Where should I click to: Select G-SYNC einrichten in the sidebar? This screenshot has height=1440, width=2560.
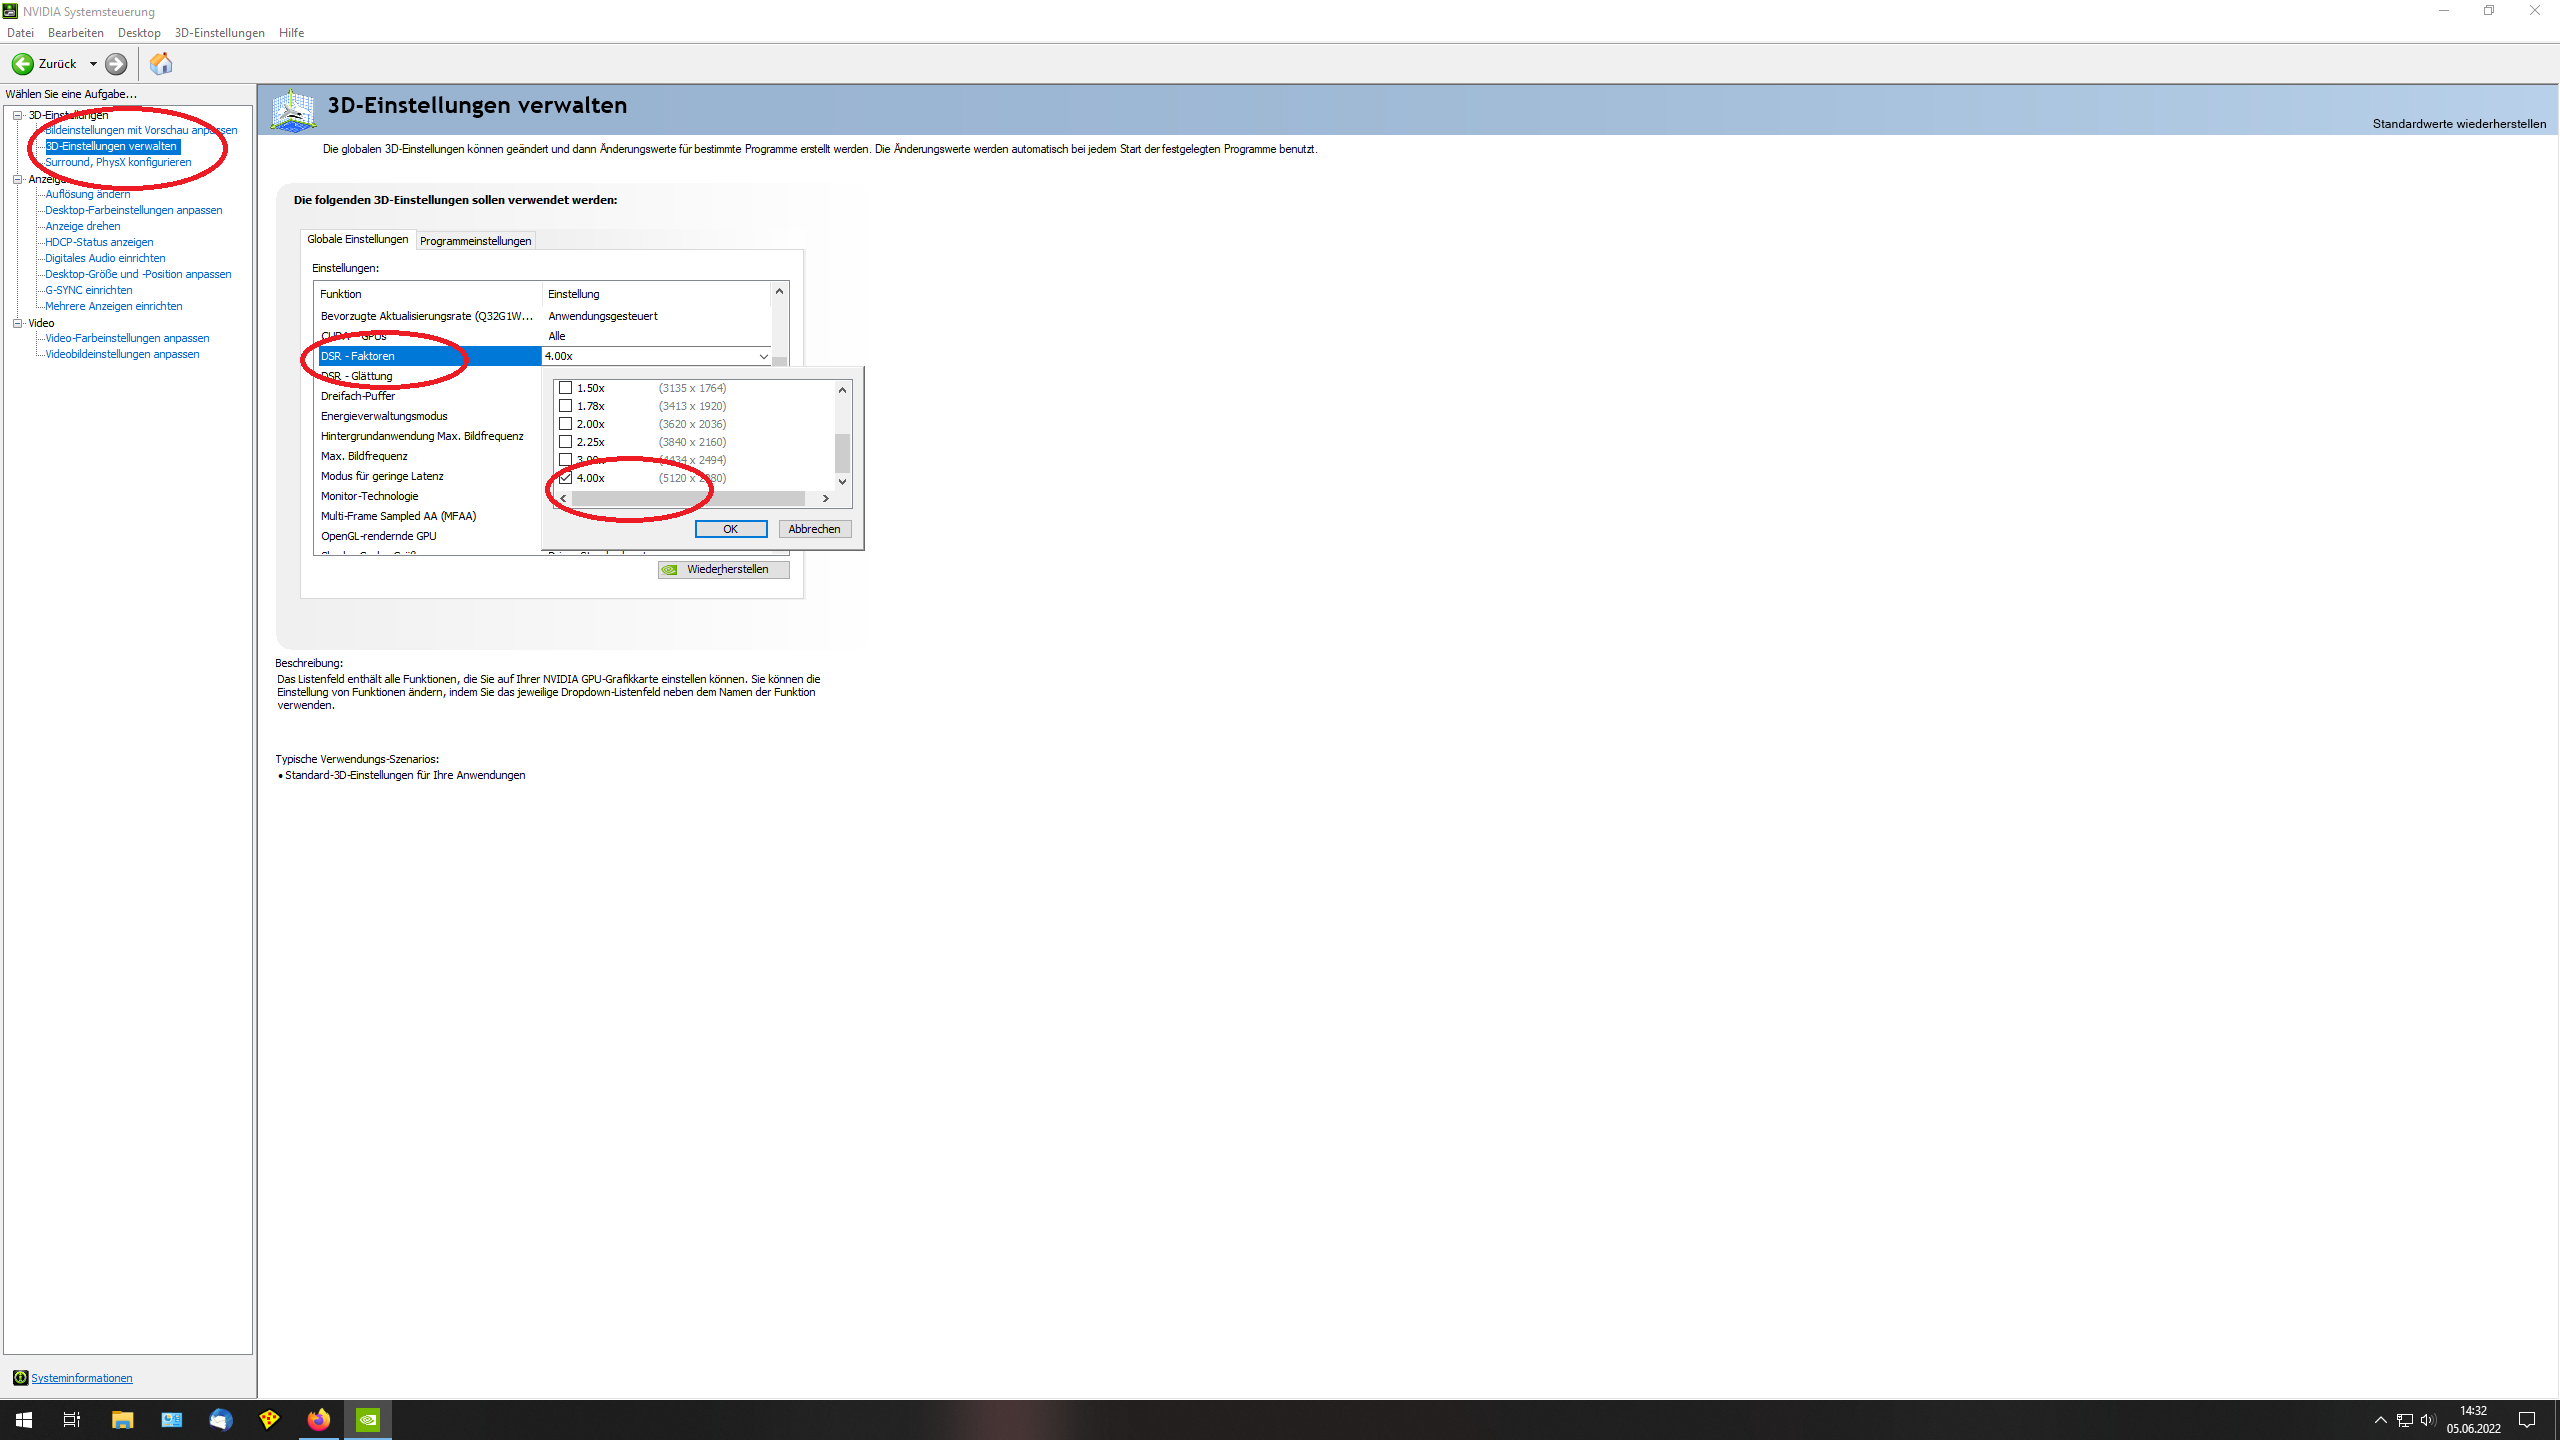click(87, 289)
